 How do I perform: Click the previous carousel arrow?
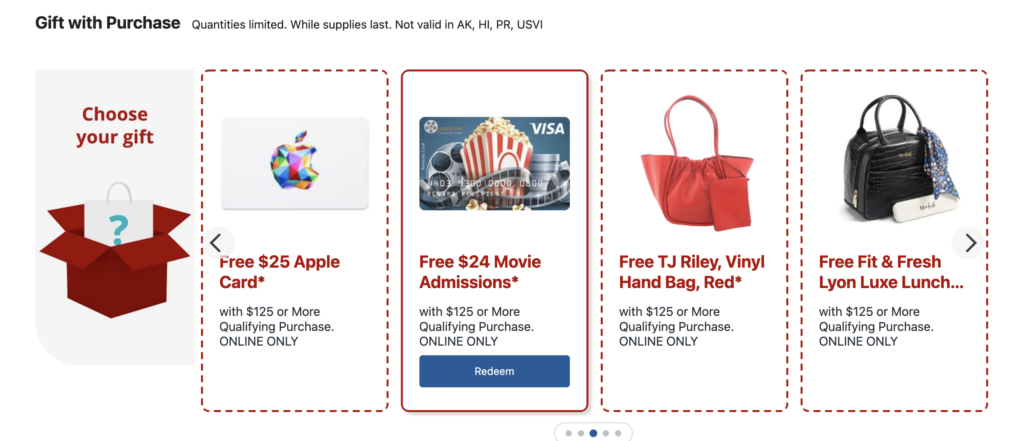click(217, 243)
